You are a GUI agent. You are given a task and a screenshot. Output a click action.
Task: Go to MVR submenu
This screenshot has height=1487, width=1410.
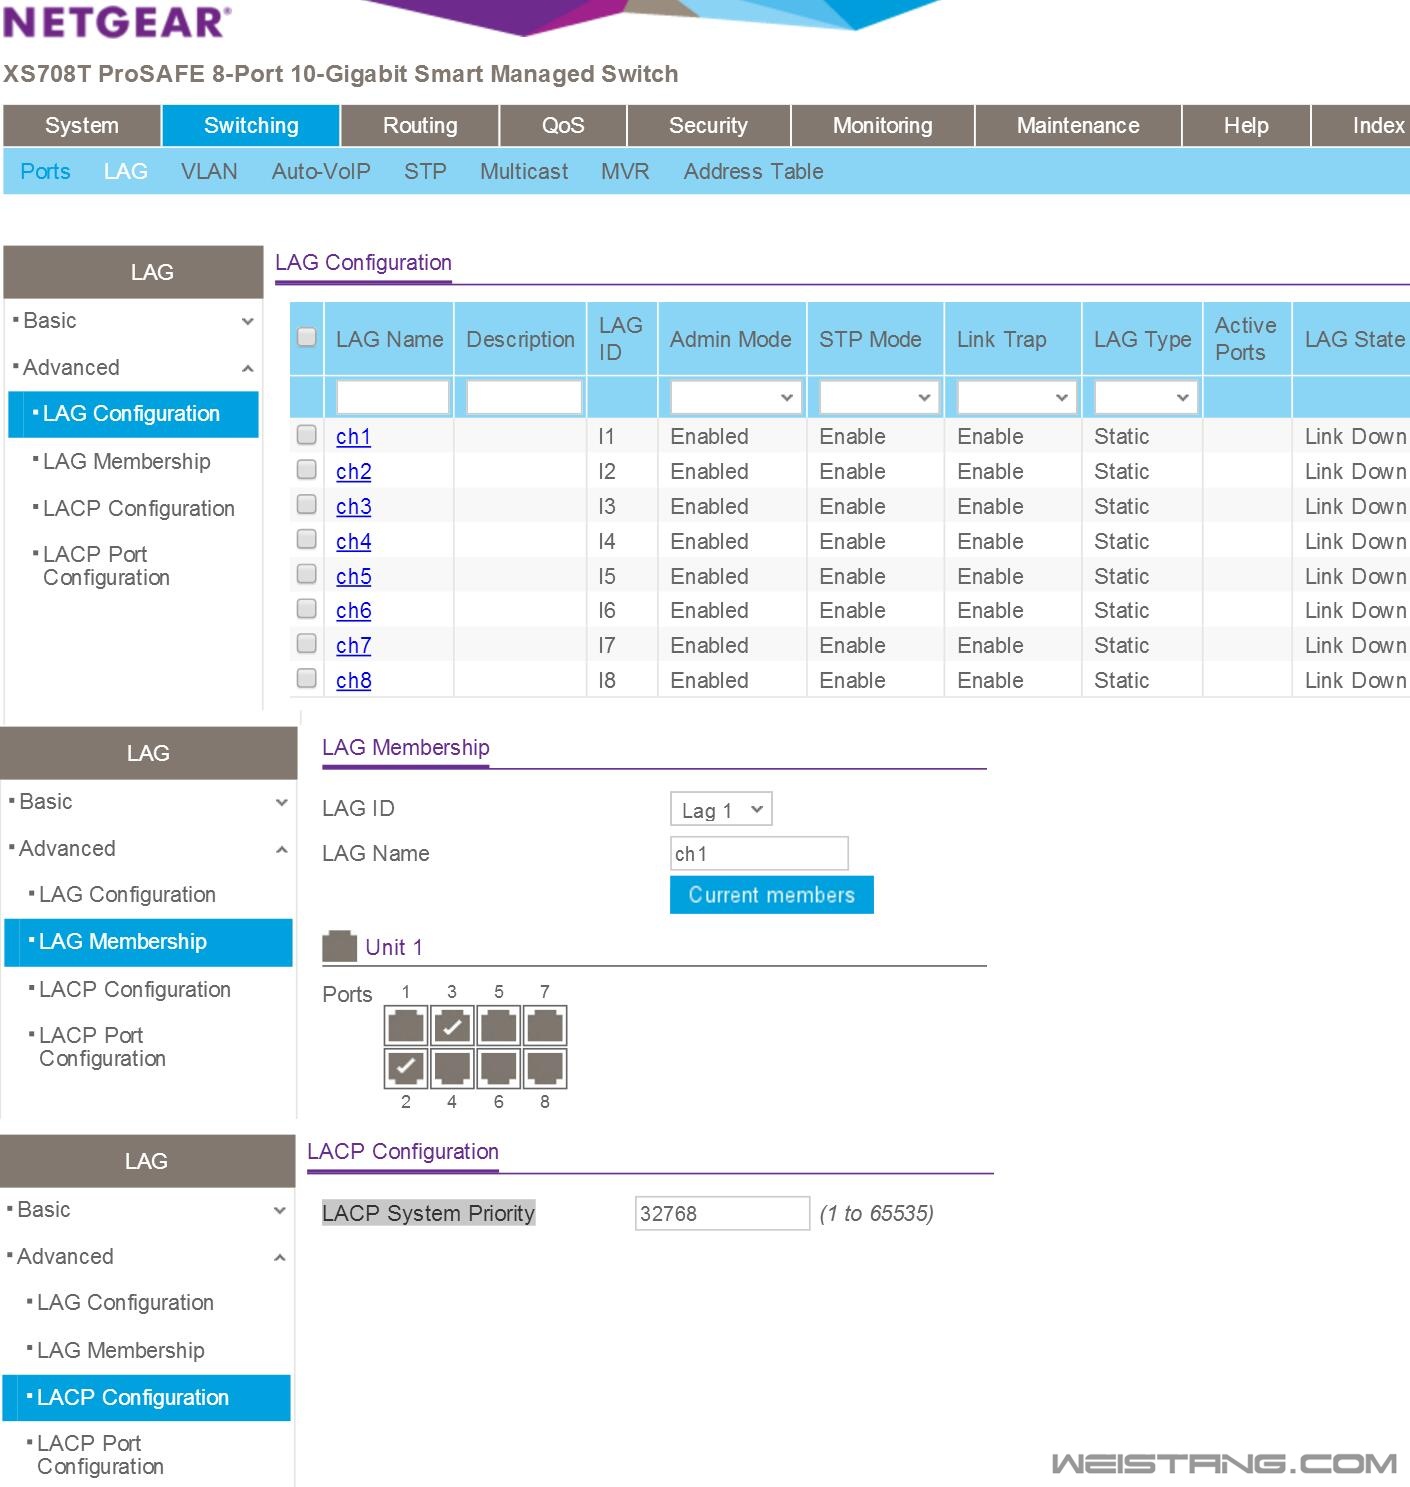[x=625, y=172]
